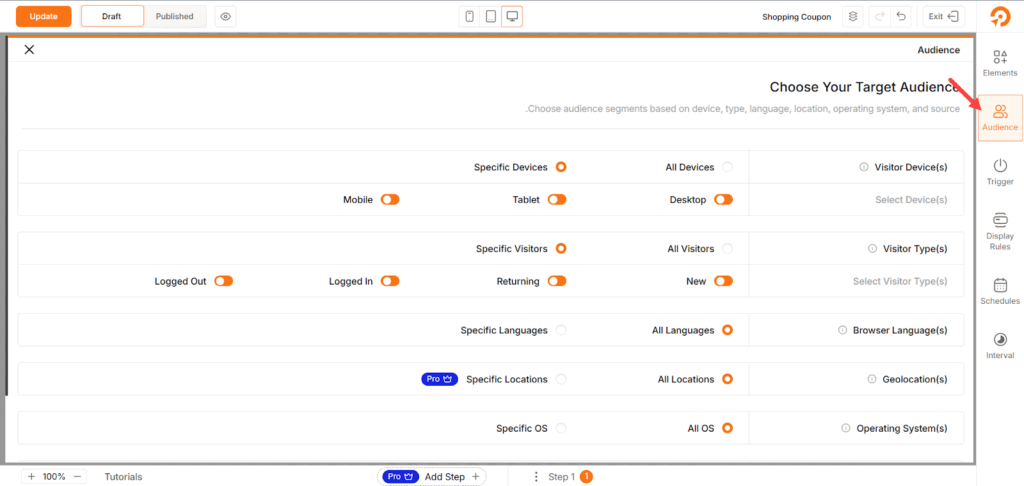The width and height of the screenshot is (1024, 486).
Task: Open the Interval settings panel
Action: tap(1000, 346)
